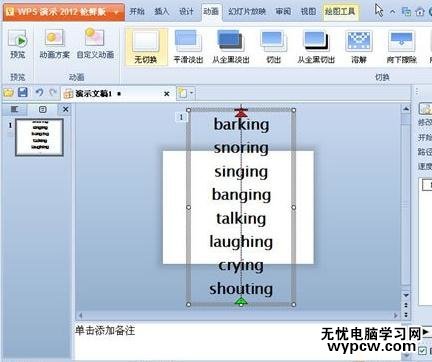The height and width of the screenshot is (362, 432).
Task: Click the home icon at top right
Action: [x=420, y=12]
